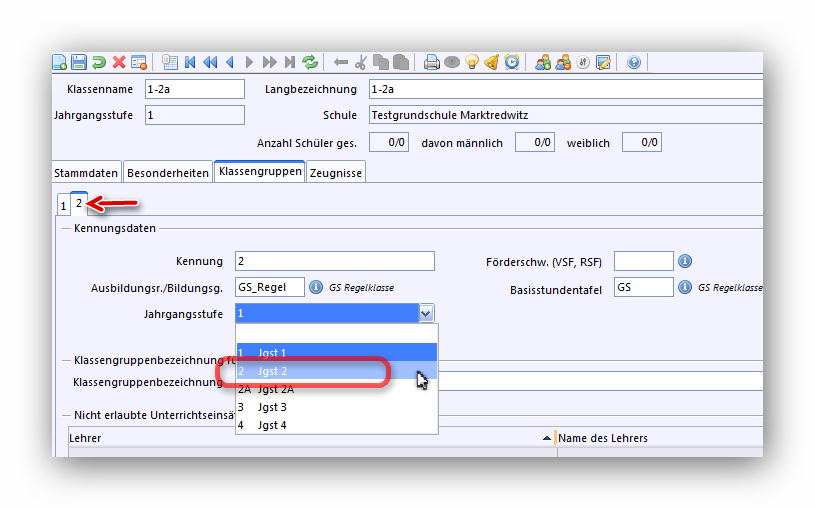This screenshot has width=815, height=509.
Task: Click the light bulb hint icon
Action: click(472, 62)
